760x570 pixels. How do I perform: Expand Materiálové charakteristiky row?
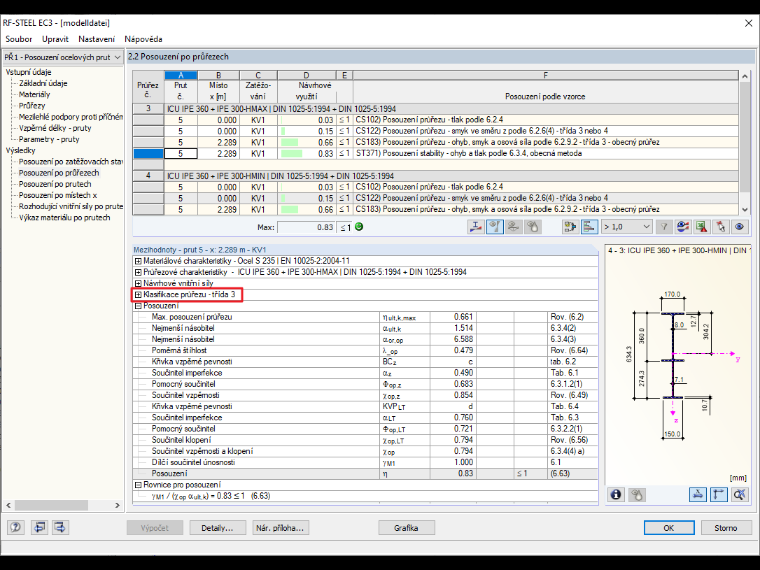coord(138,261)
